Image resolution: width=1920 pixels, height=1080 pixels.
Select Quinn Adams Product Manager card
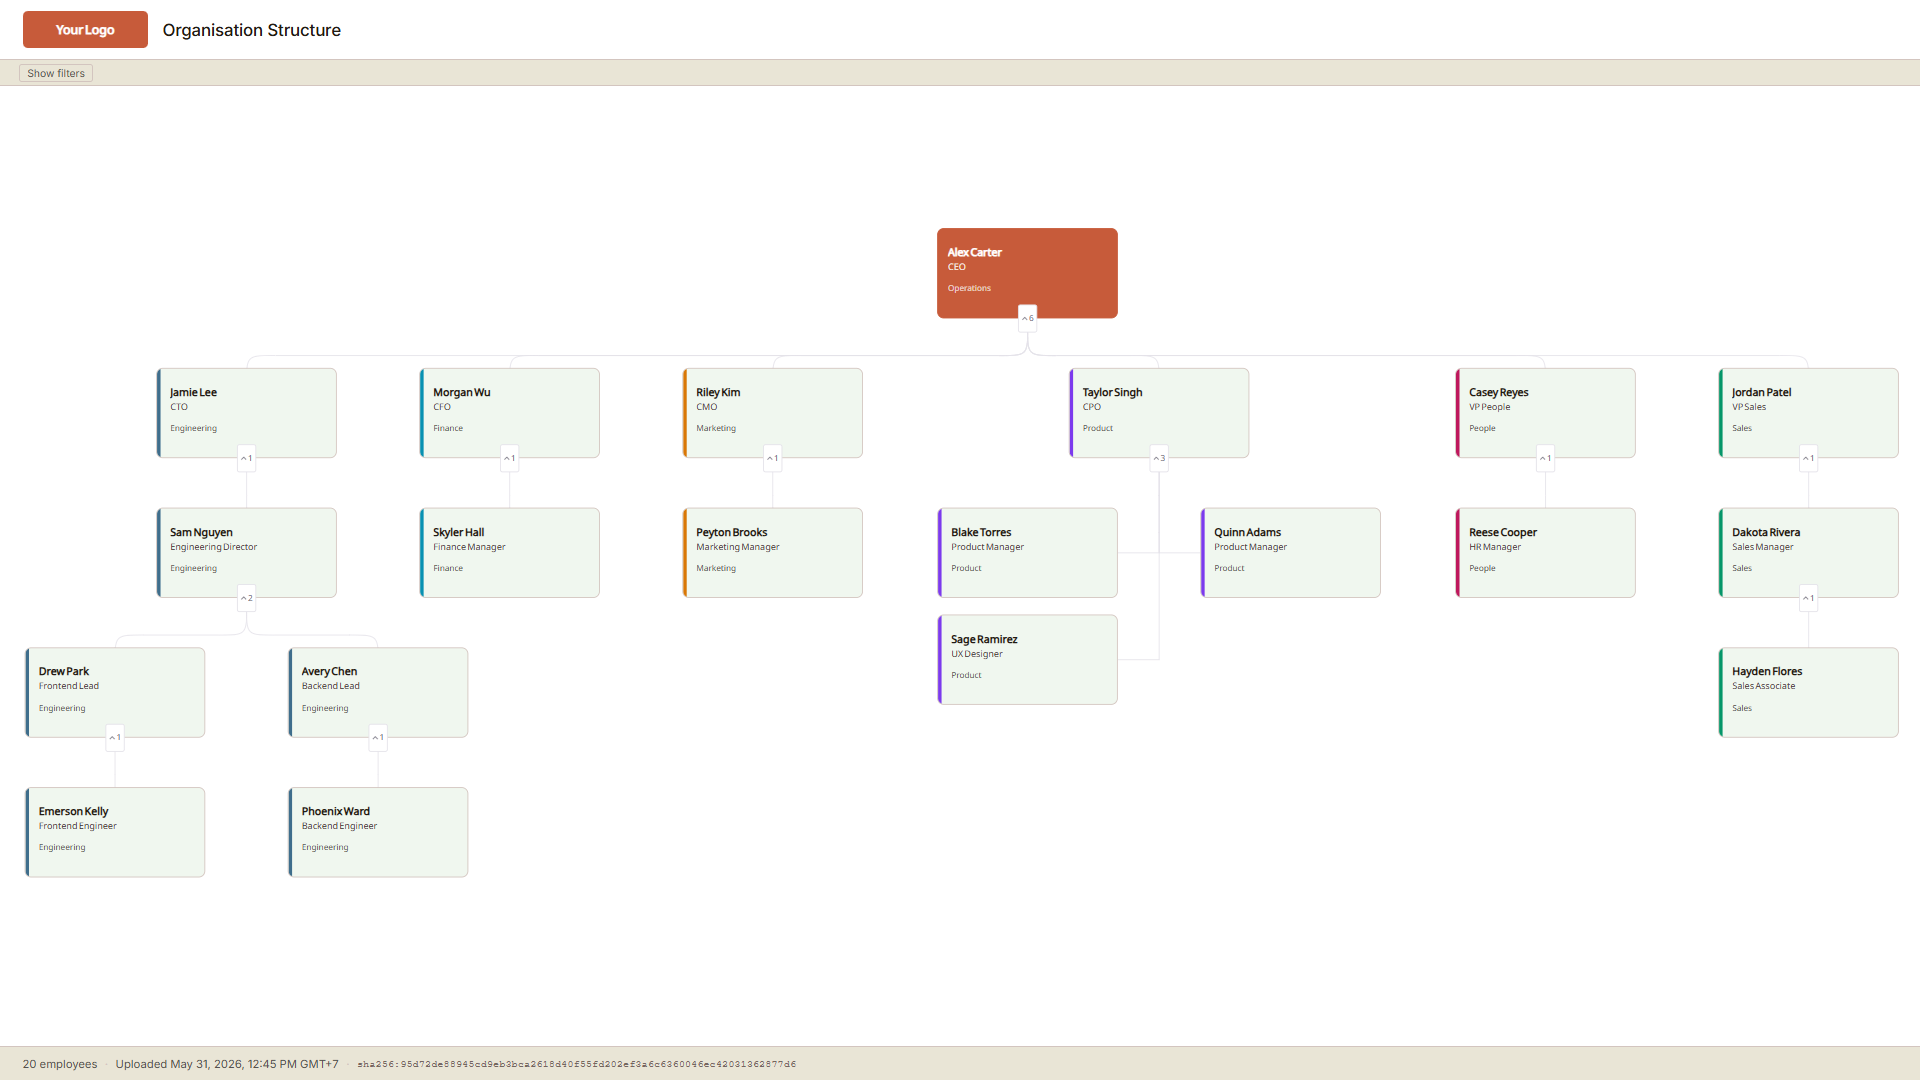[x=1290, y=553]
